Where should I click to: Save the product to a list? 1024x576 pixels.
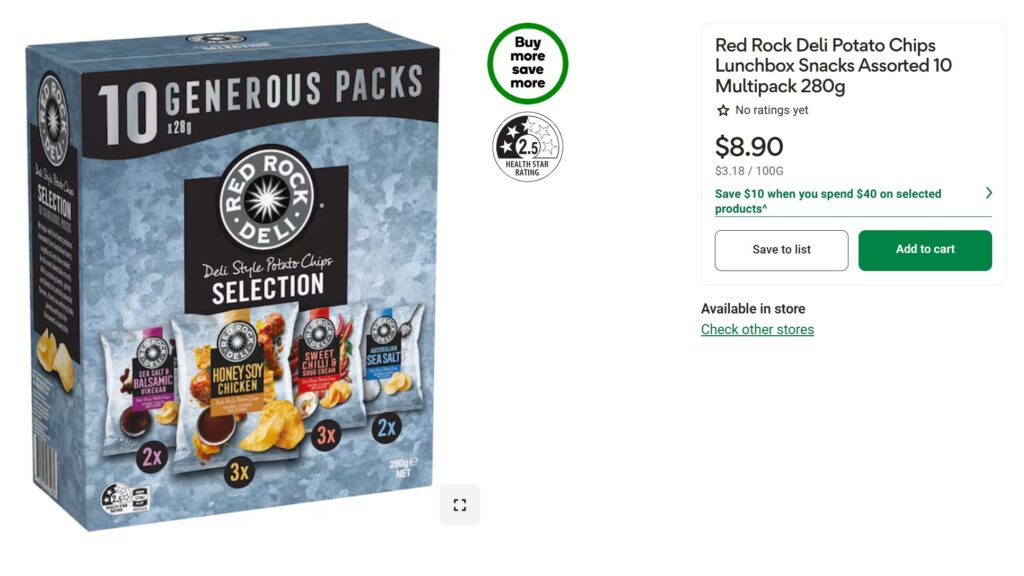pyautogui.click(x=781, y=250)
